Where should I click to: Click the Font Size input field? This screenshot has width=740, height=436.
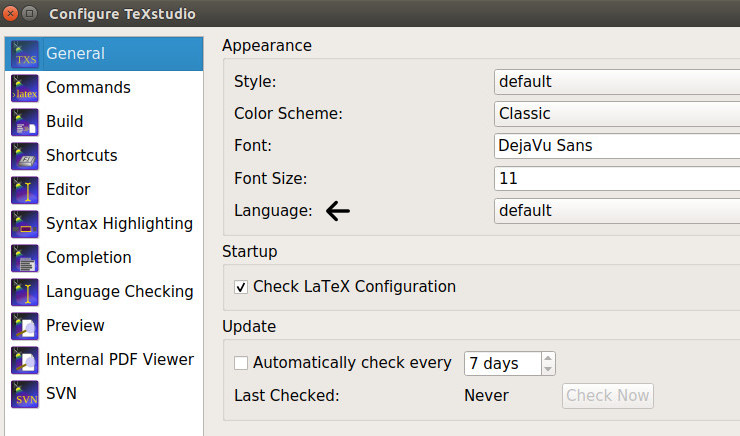(616, 179)
